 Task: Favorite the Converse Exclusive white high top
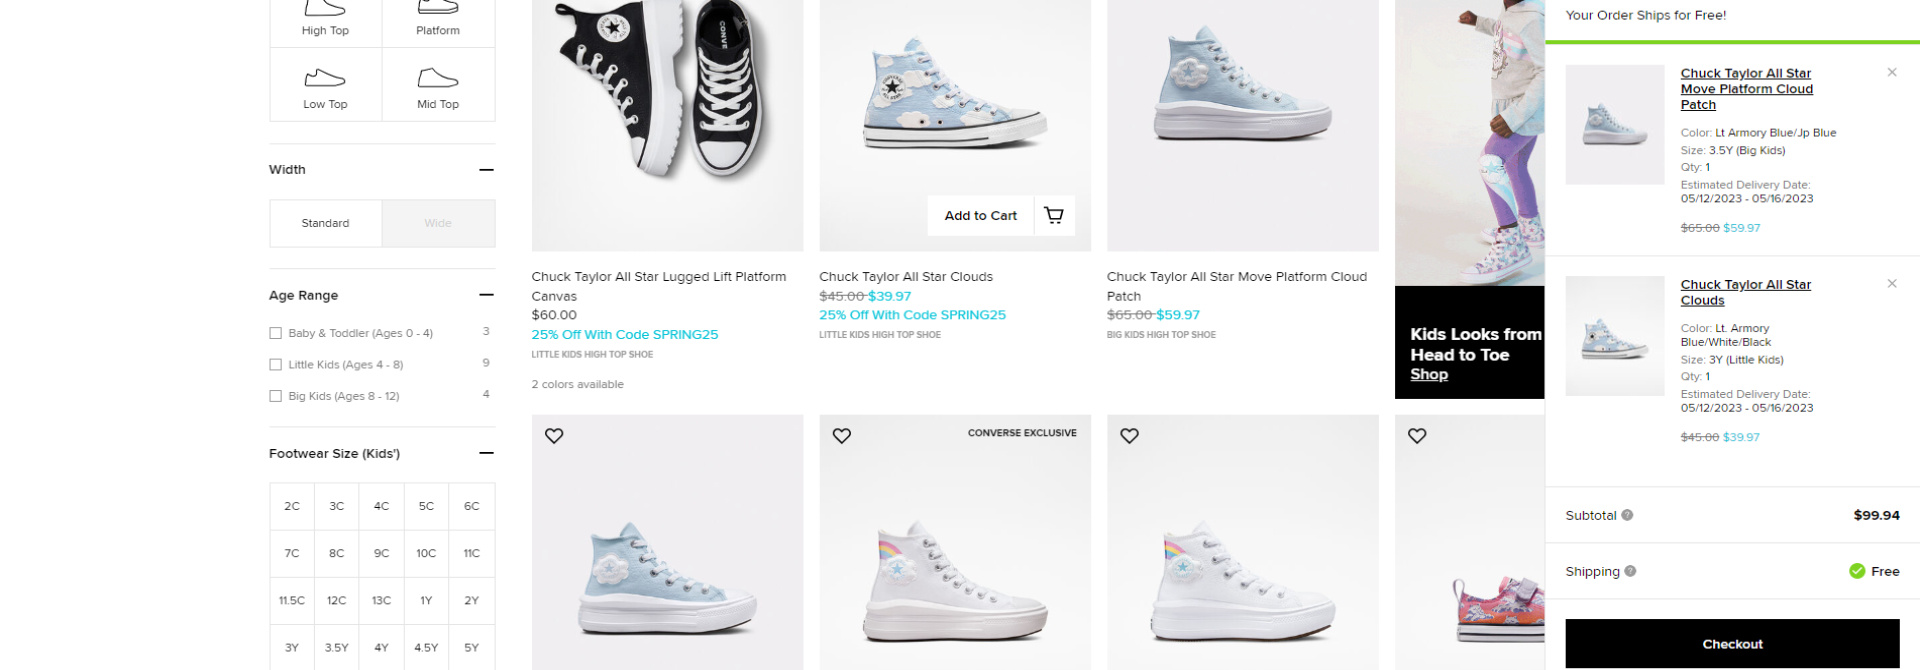(841, 435)
